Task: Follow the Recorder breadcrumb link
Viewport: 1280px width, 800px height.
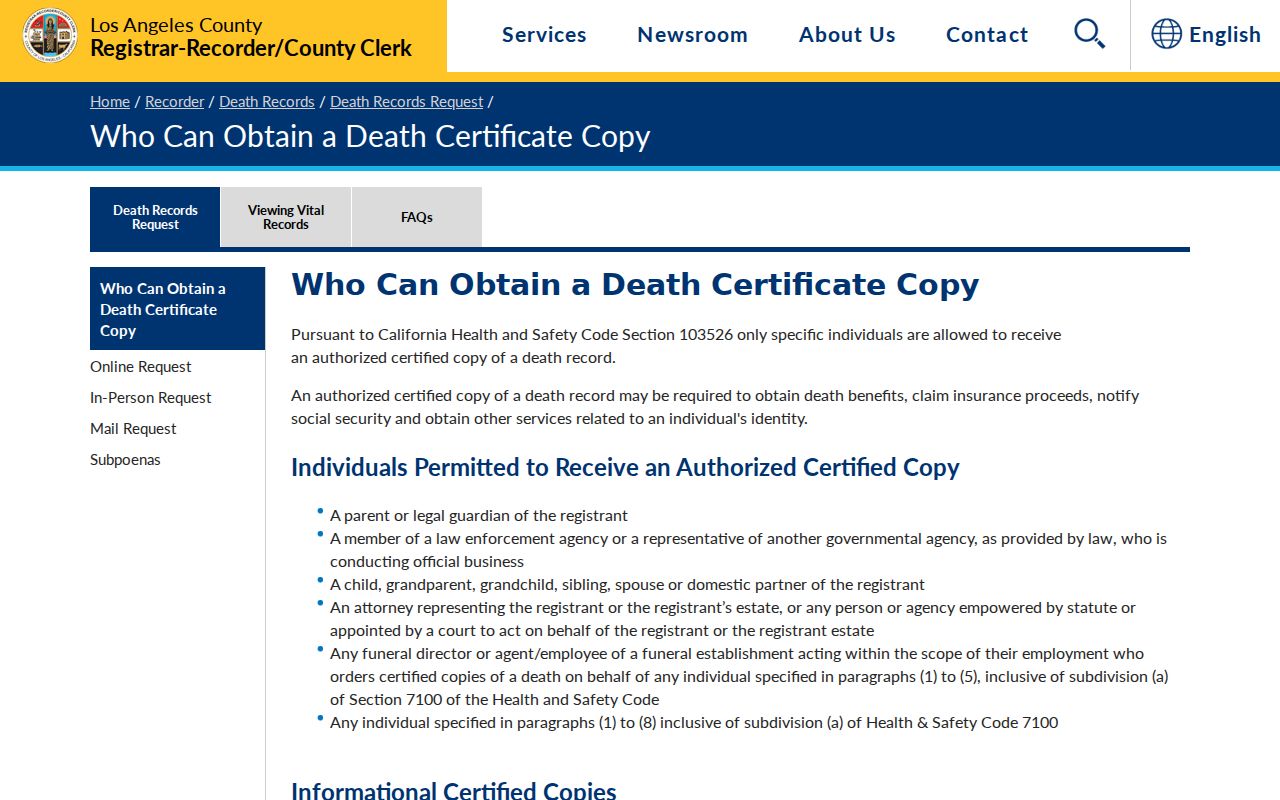Action: [x=174, y=102]
